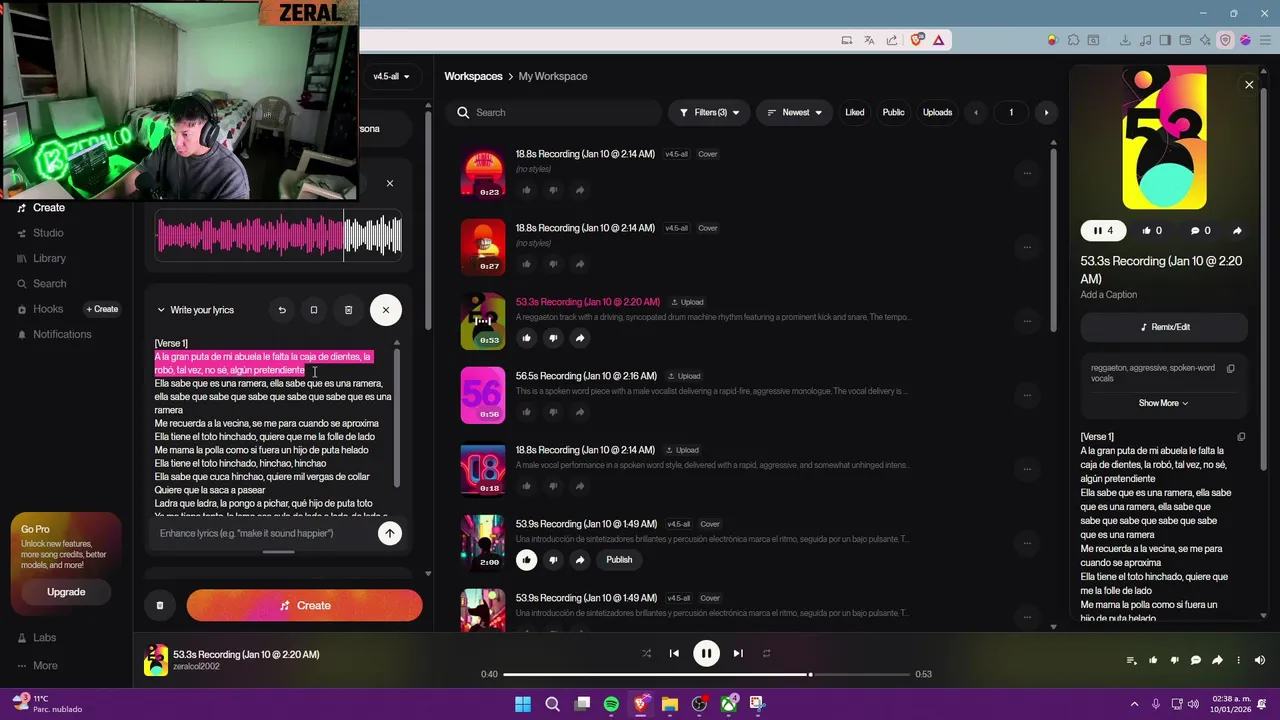Go to the previous page of songs
The image size is (1280, 720).
tap(976, 113)
